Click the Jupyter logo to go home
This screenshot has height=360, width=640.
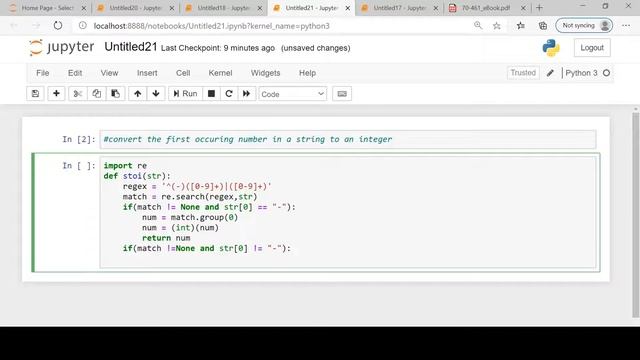pos(61,47)
